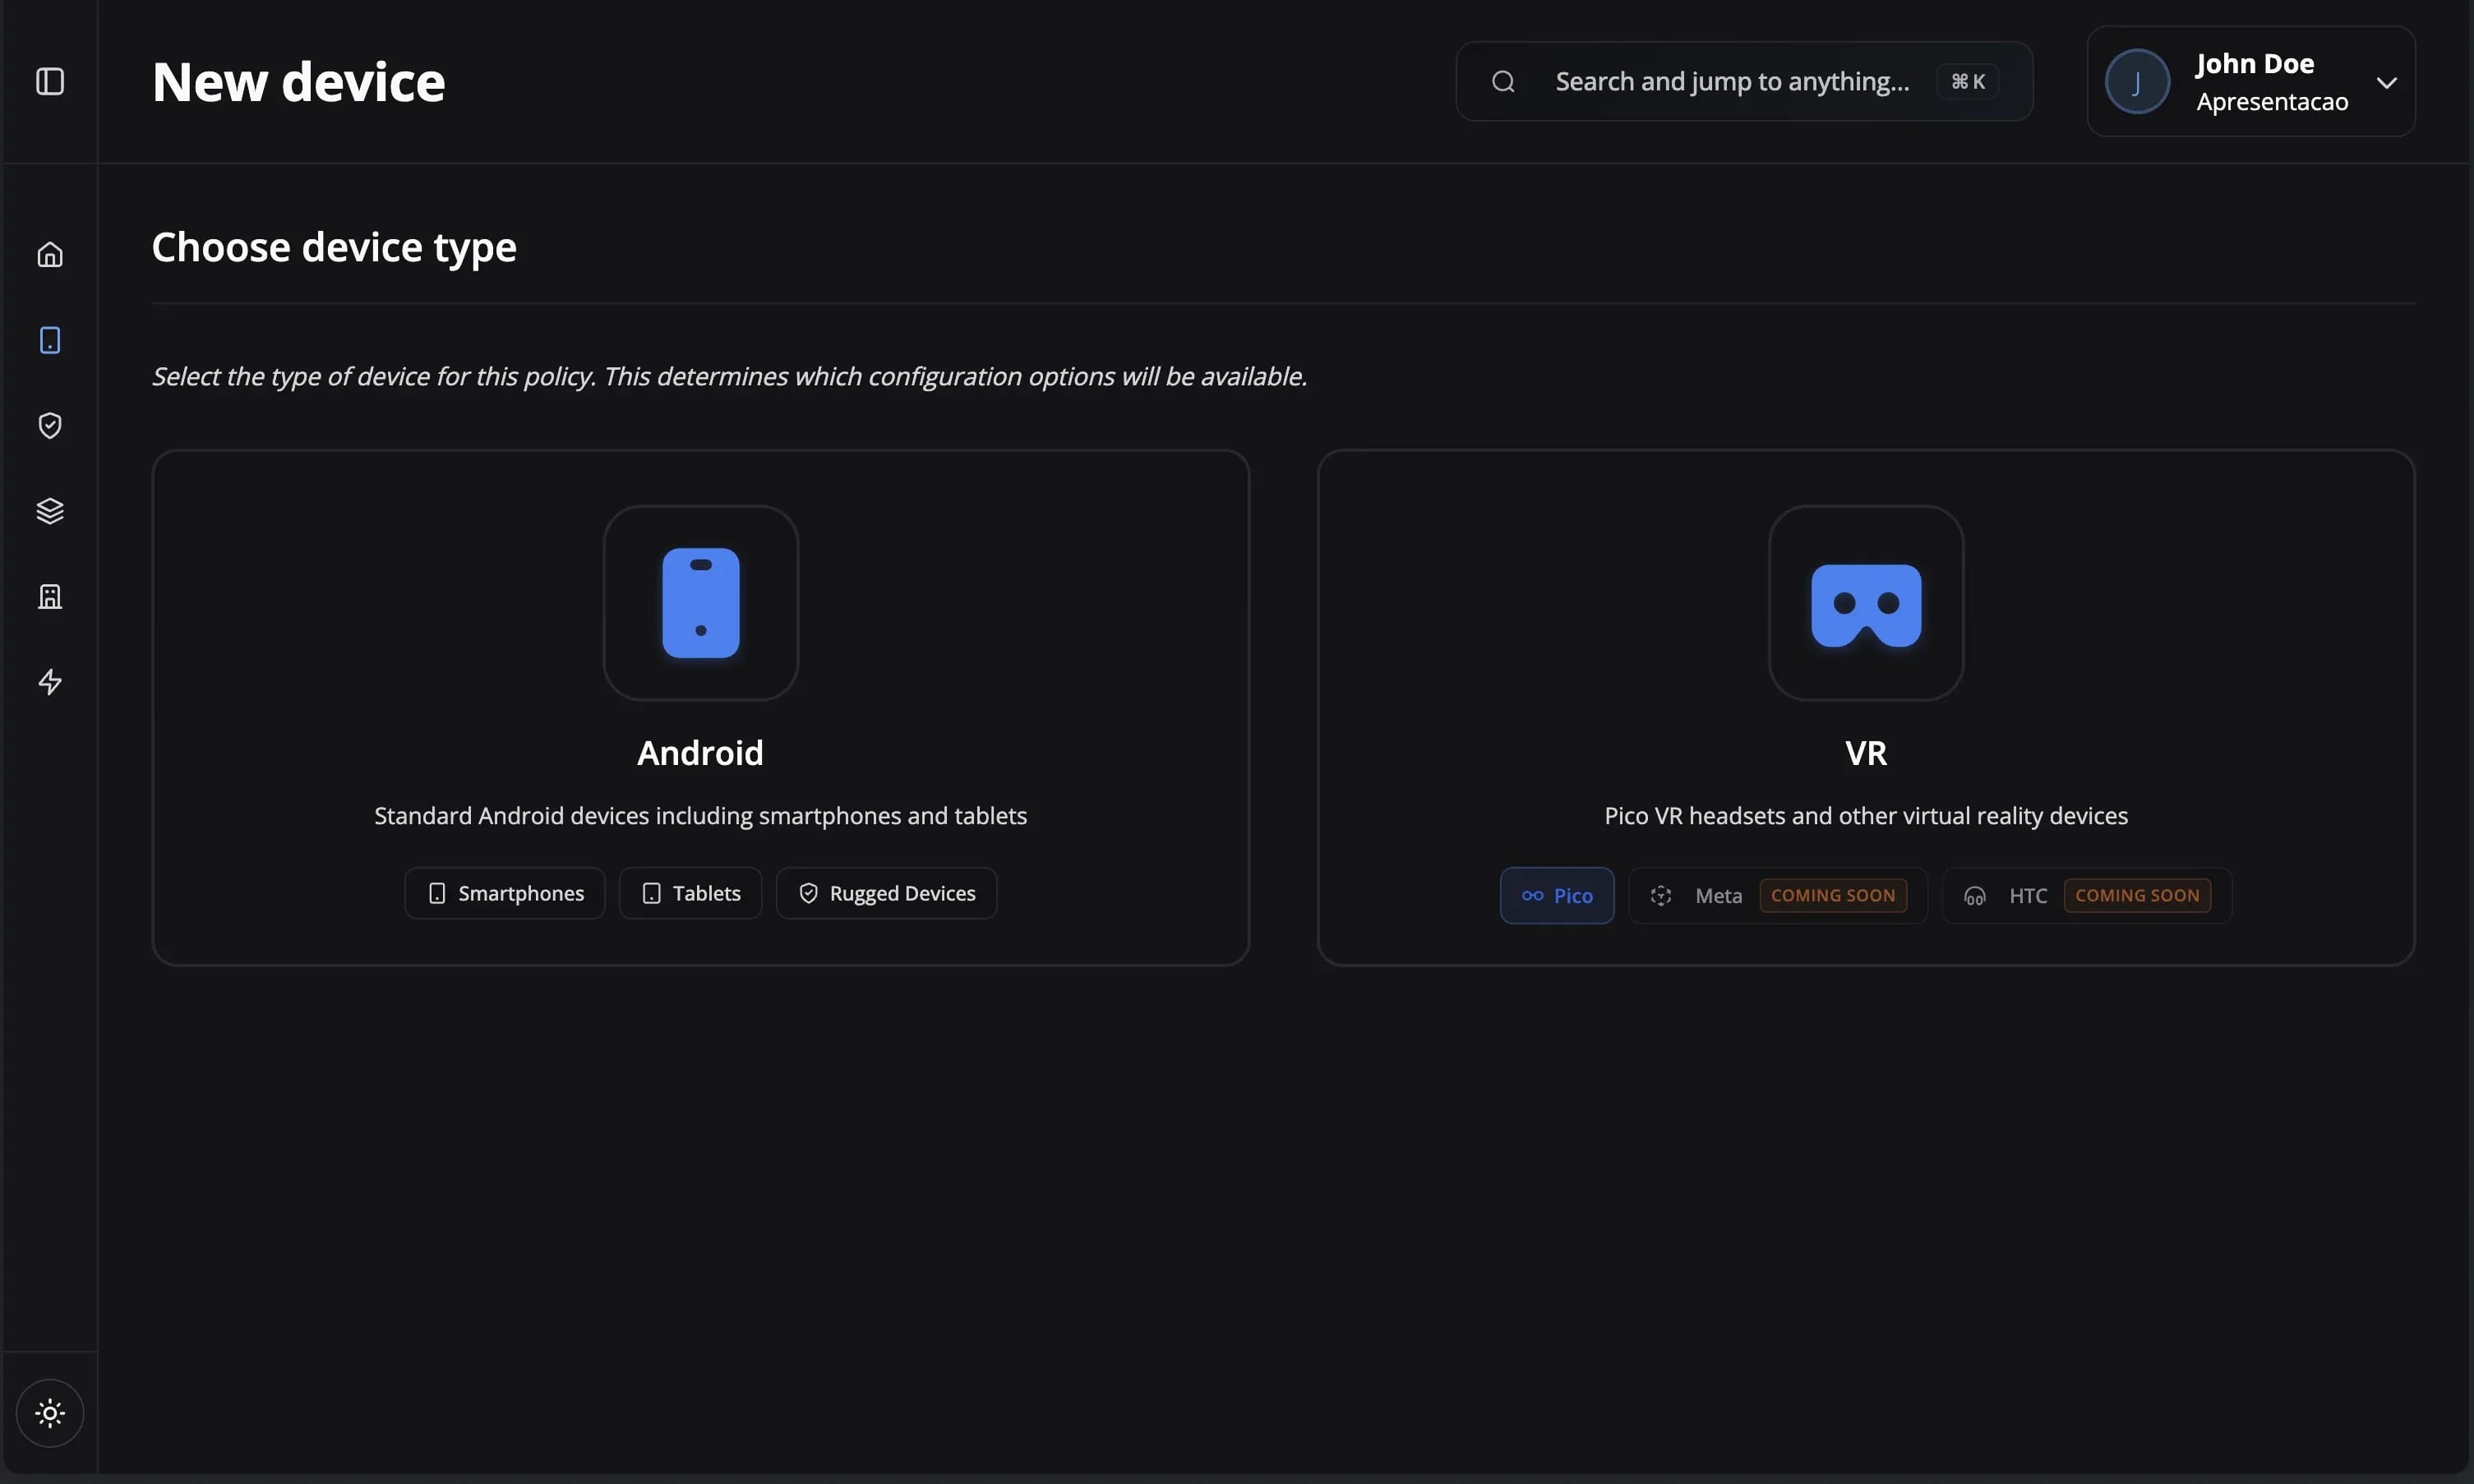Open the building organization sidebar icon
The image size is (2474, 1484).
coord(50,597)
